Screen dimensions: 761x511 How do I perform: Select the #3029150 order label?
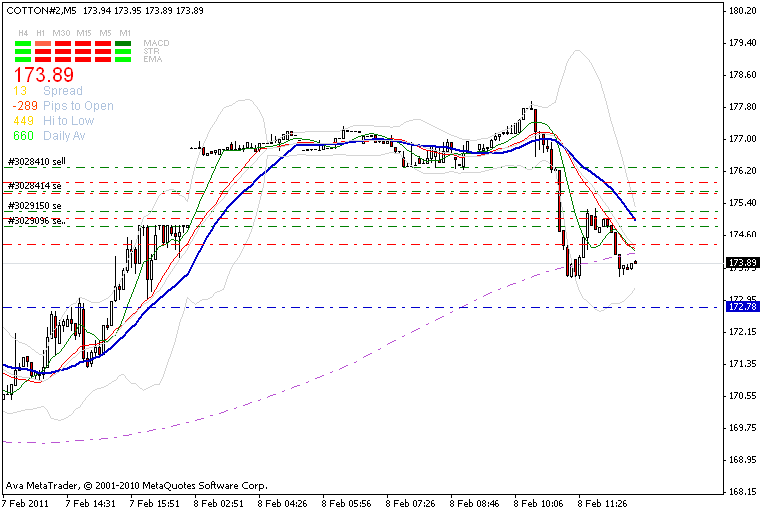pos(35,205)
